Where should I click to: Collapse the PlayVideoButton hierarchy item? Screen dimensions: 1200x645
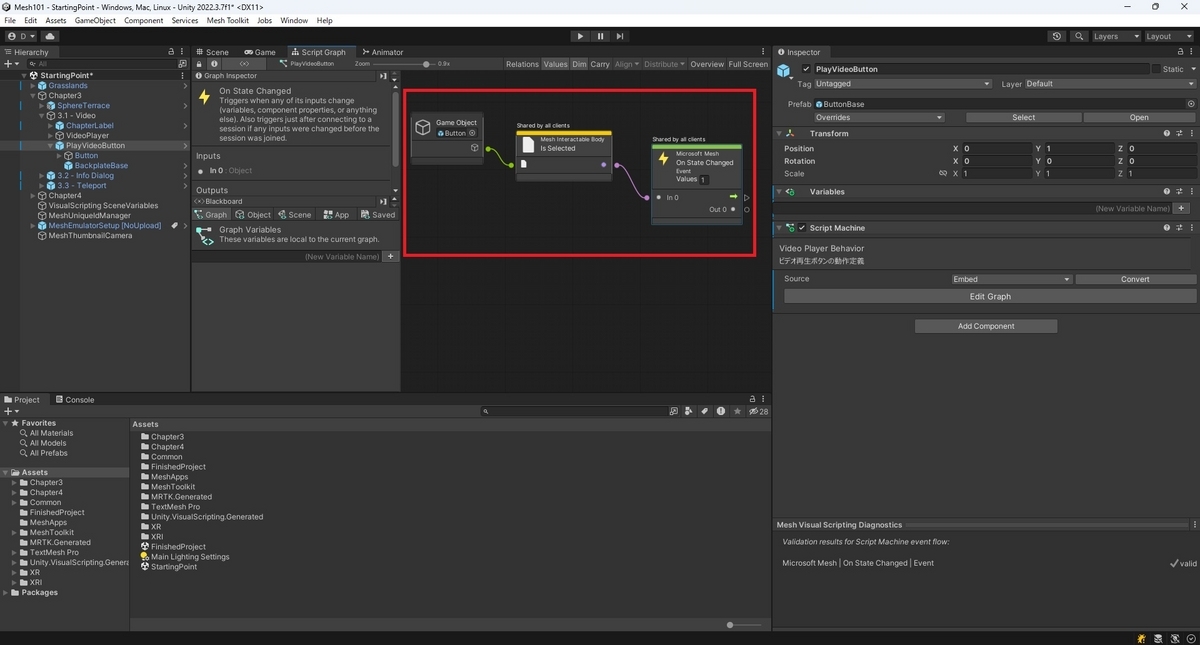51,145
